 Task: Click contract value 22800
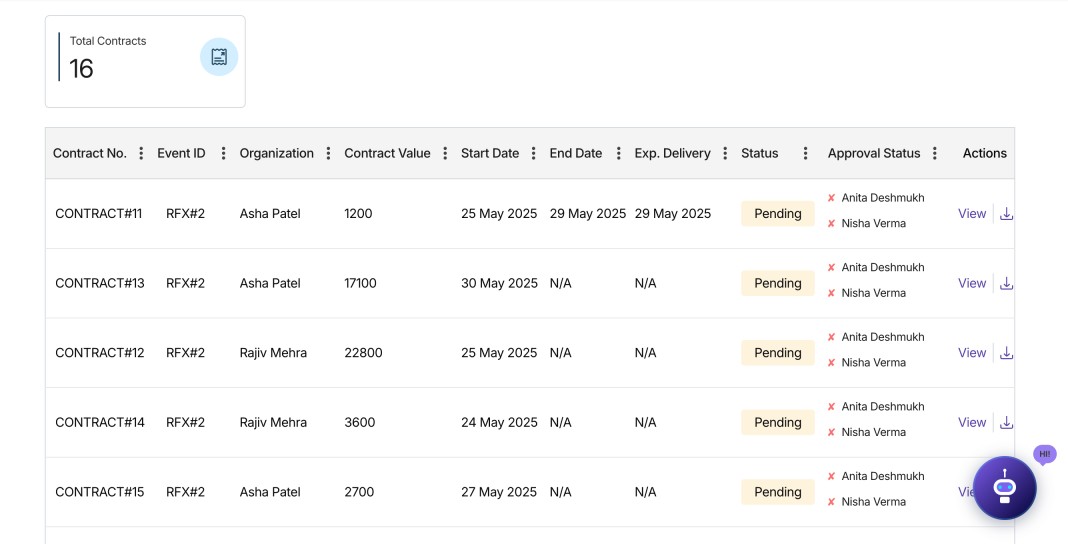(x=363, y=353)
